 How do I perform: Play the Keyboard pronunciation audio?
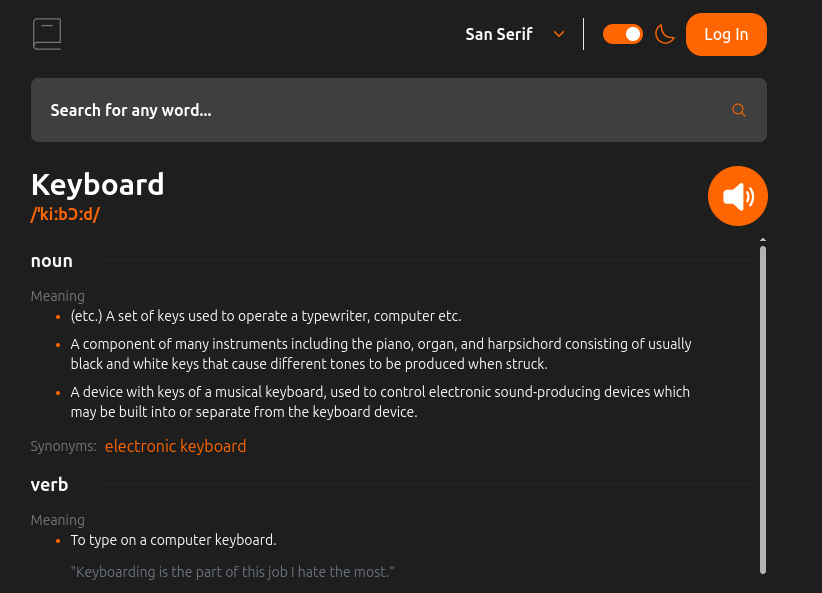[x=738, y=196]
